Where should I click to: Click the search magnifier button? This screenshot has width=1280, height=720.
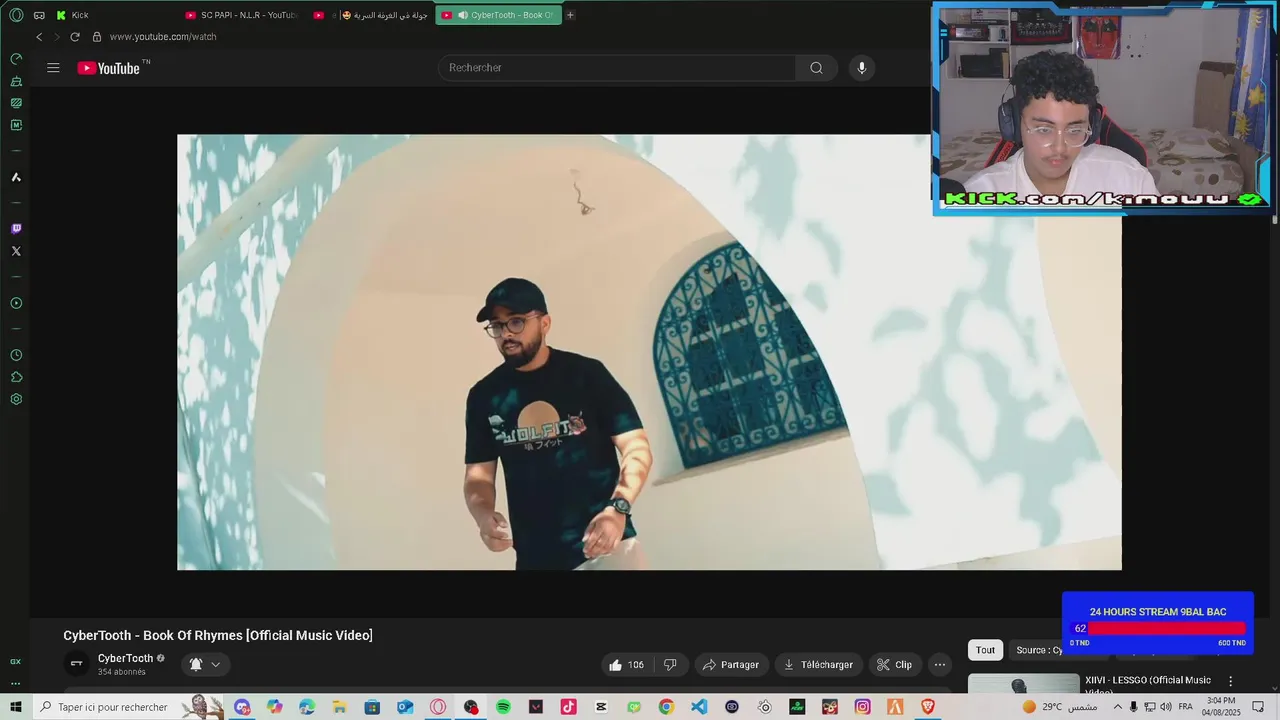[816, 68]
